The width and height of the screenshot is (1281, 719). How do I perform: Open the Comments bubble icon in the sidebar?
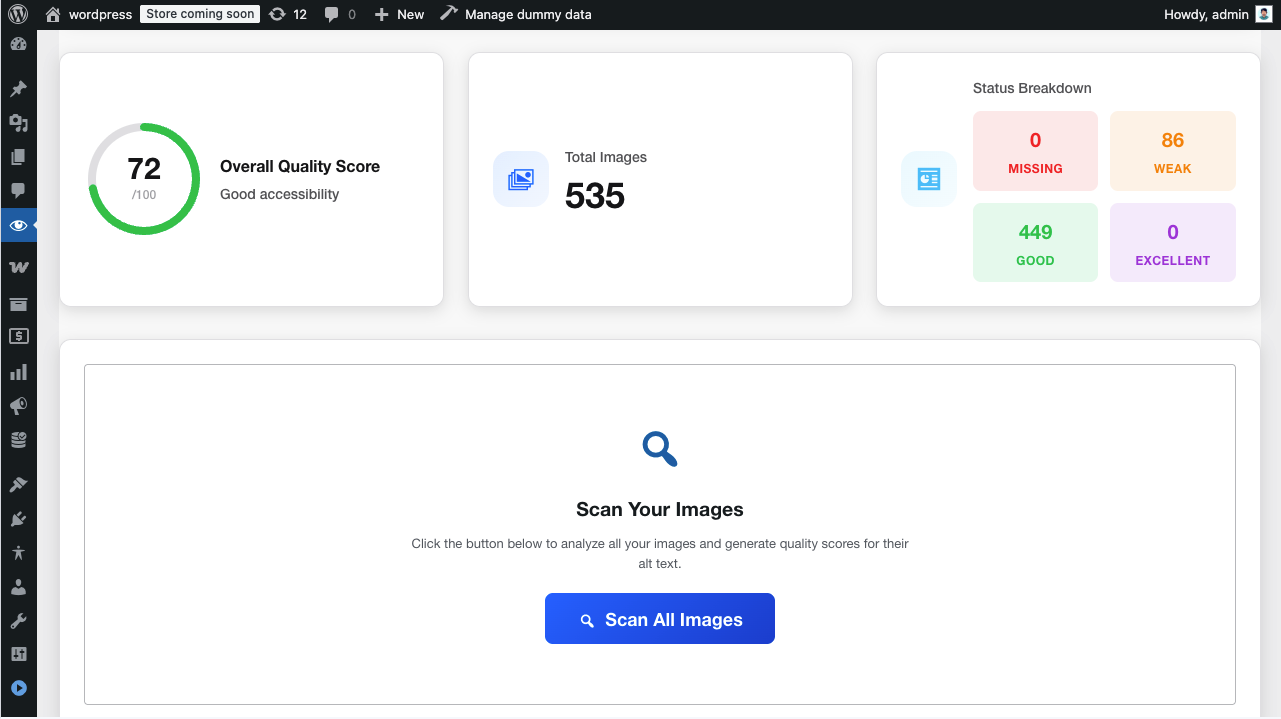click(19, 191)
